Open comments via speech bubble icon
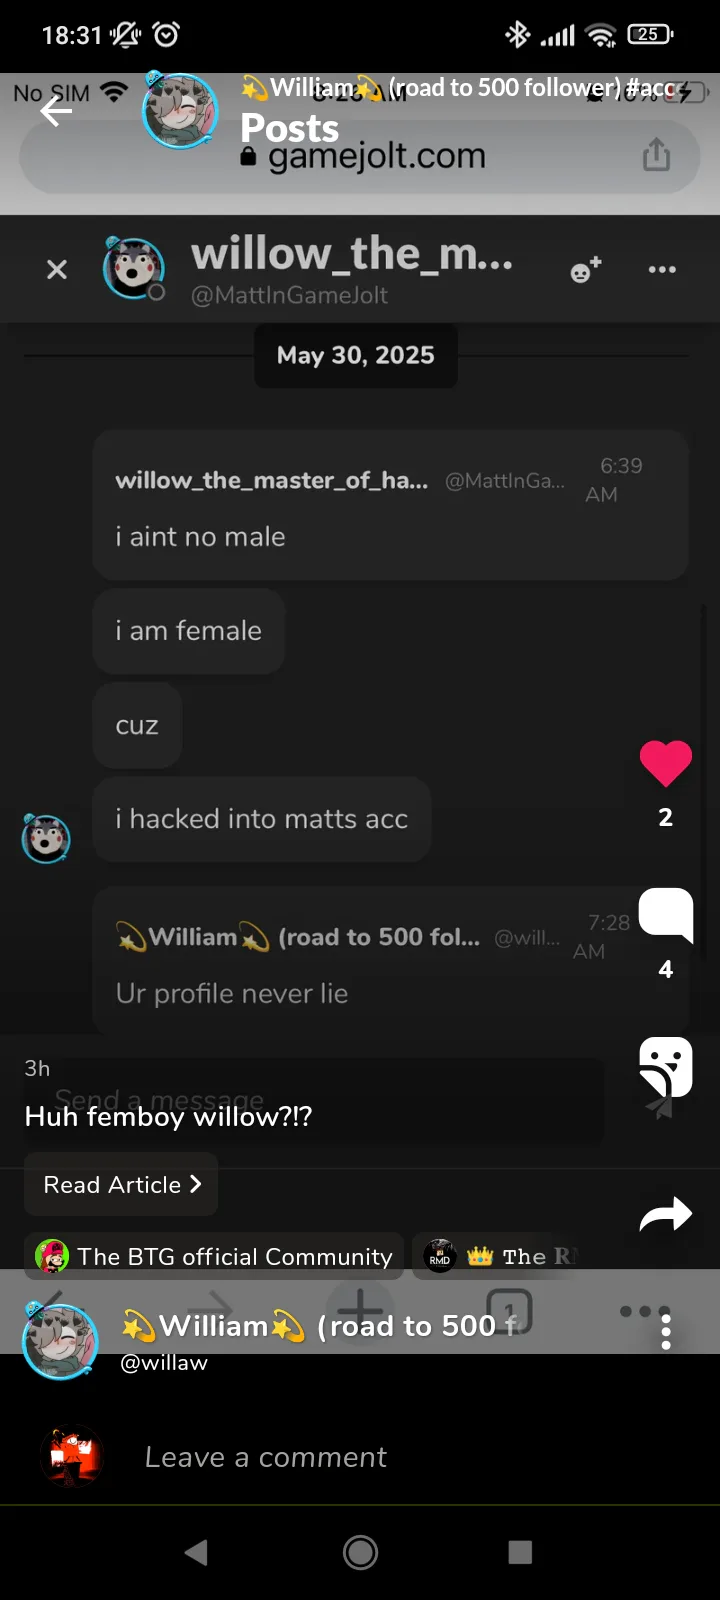The width and height of the screenshot is (720, 1600). (x=666, y=915)
